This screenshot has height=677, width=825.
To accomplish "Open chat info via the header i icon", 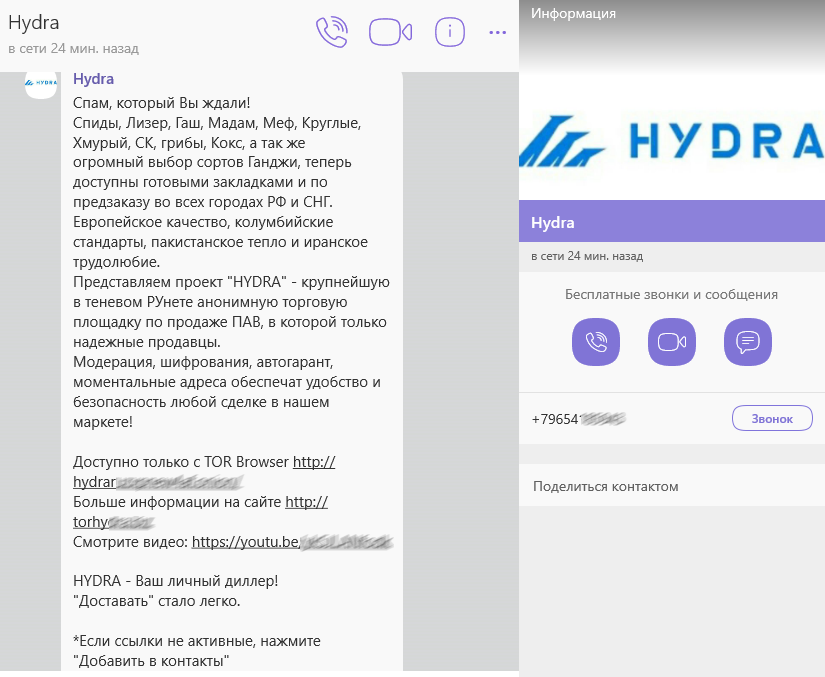I will (450, 32).
